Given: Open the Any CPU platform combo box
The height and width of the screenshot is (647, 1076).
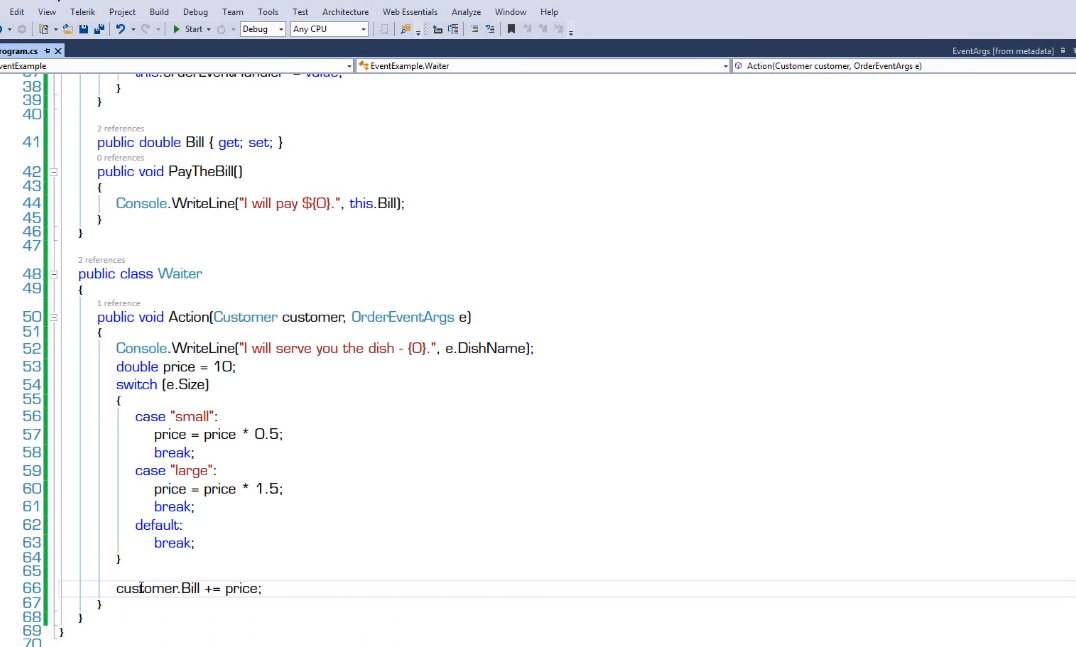Looking at the screenshot, I should (x=329, y=29).
